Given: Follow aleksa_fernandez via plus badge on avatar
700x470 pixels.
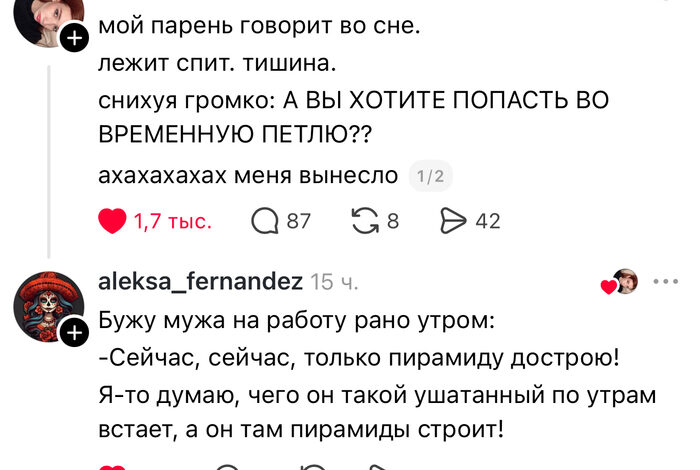Looking at the screenshot, I should pos(75,333).
